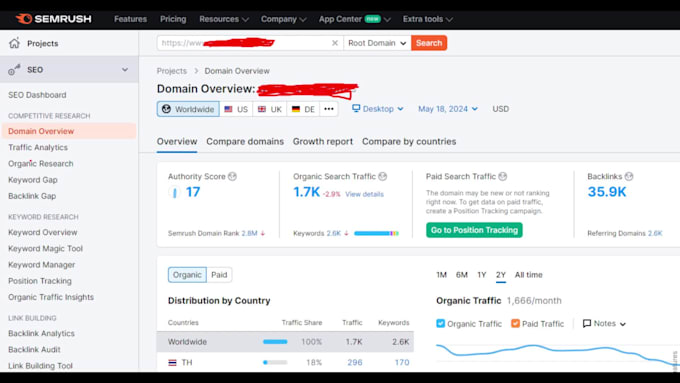Switch to Compare domains tab
680x383 pixels.
245,141
